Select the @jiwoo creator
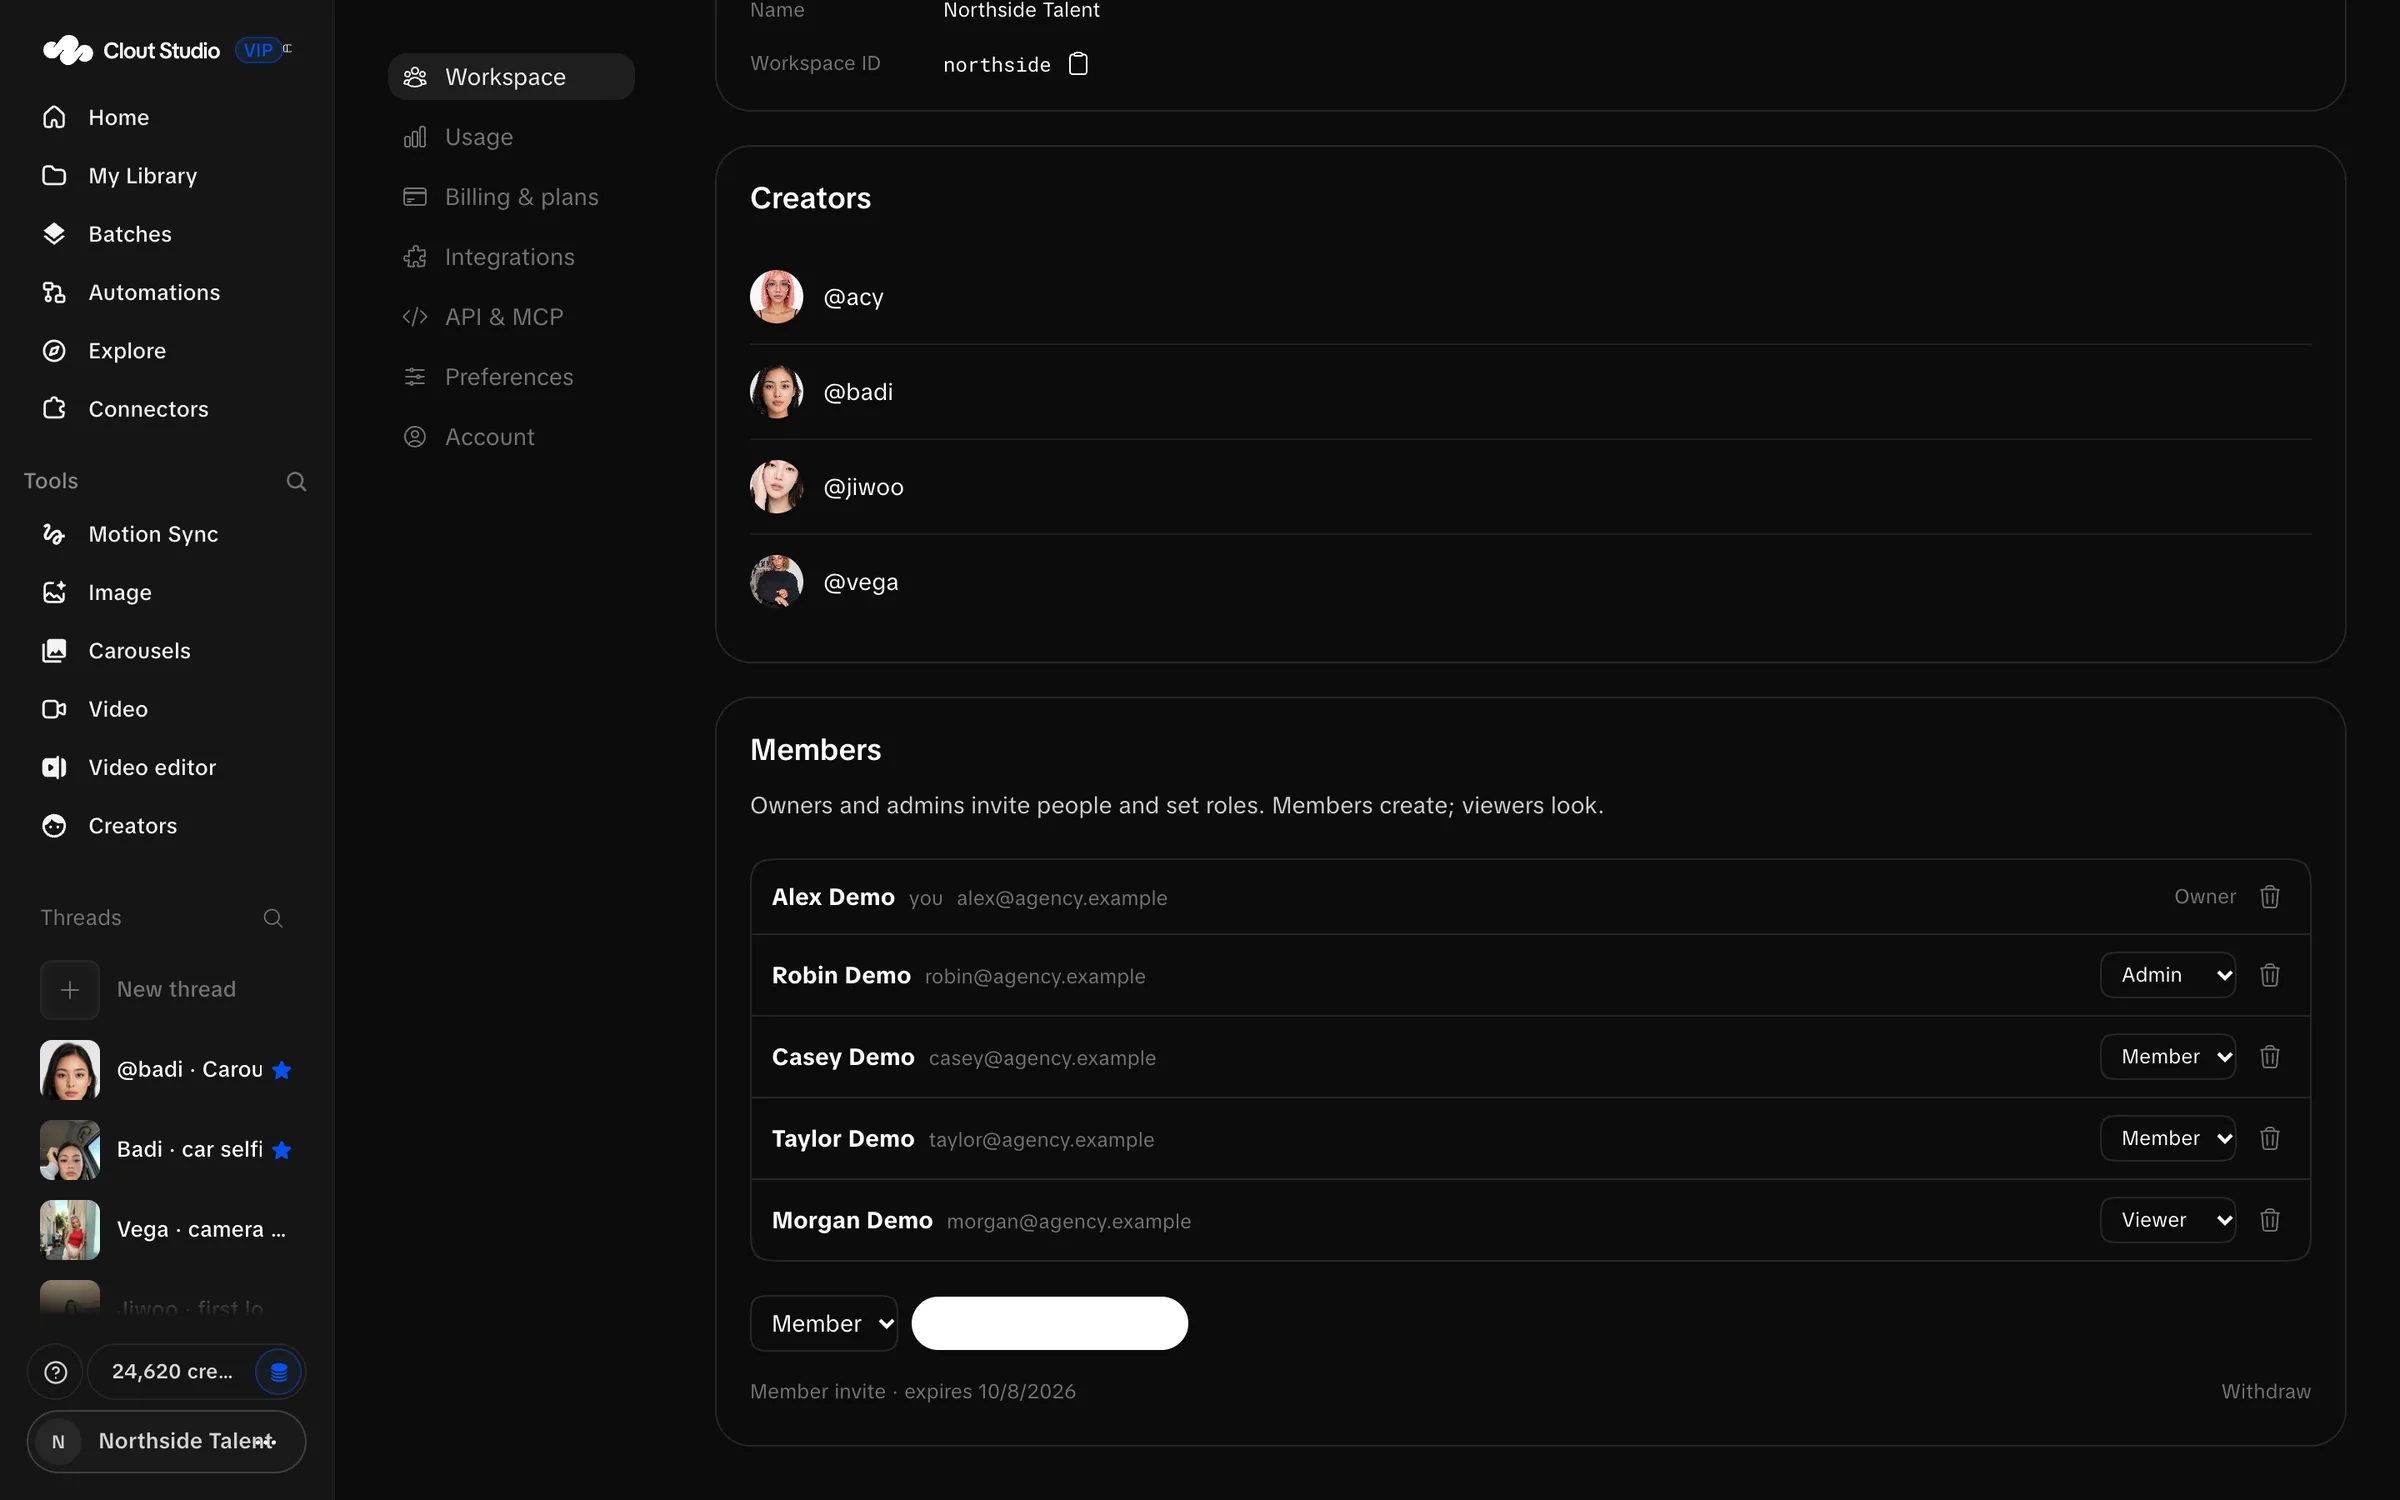2400x1500 pixels. (1530, 487)
